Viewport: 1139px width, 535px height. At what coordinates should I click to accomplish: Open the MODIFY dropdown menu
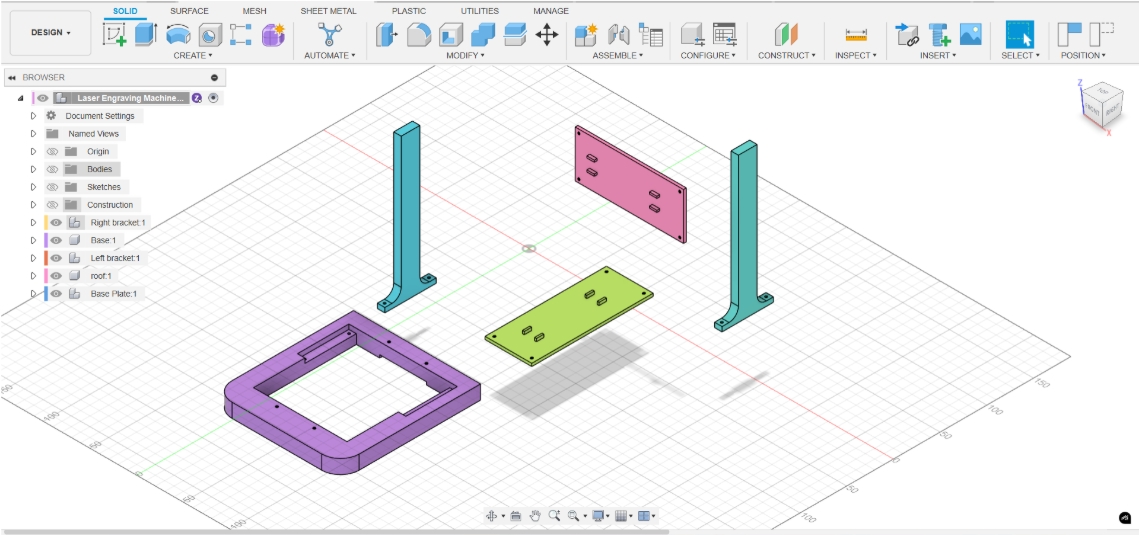click(465, 55)
